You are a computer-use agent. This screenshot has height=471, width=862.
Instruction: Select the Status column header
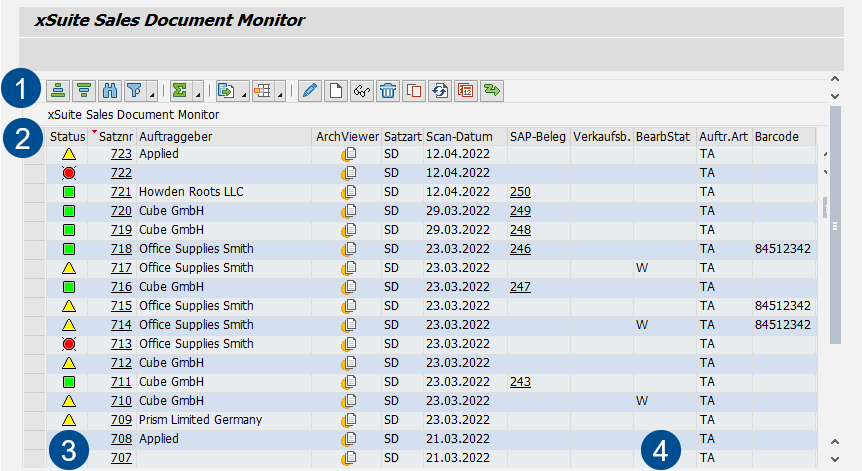[67, 137]
